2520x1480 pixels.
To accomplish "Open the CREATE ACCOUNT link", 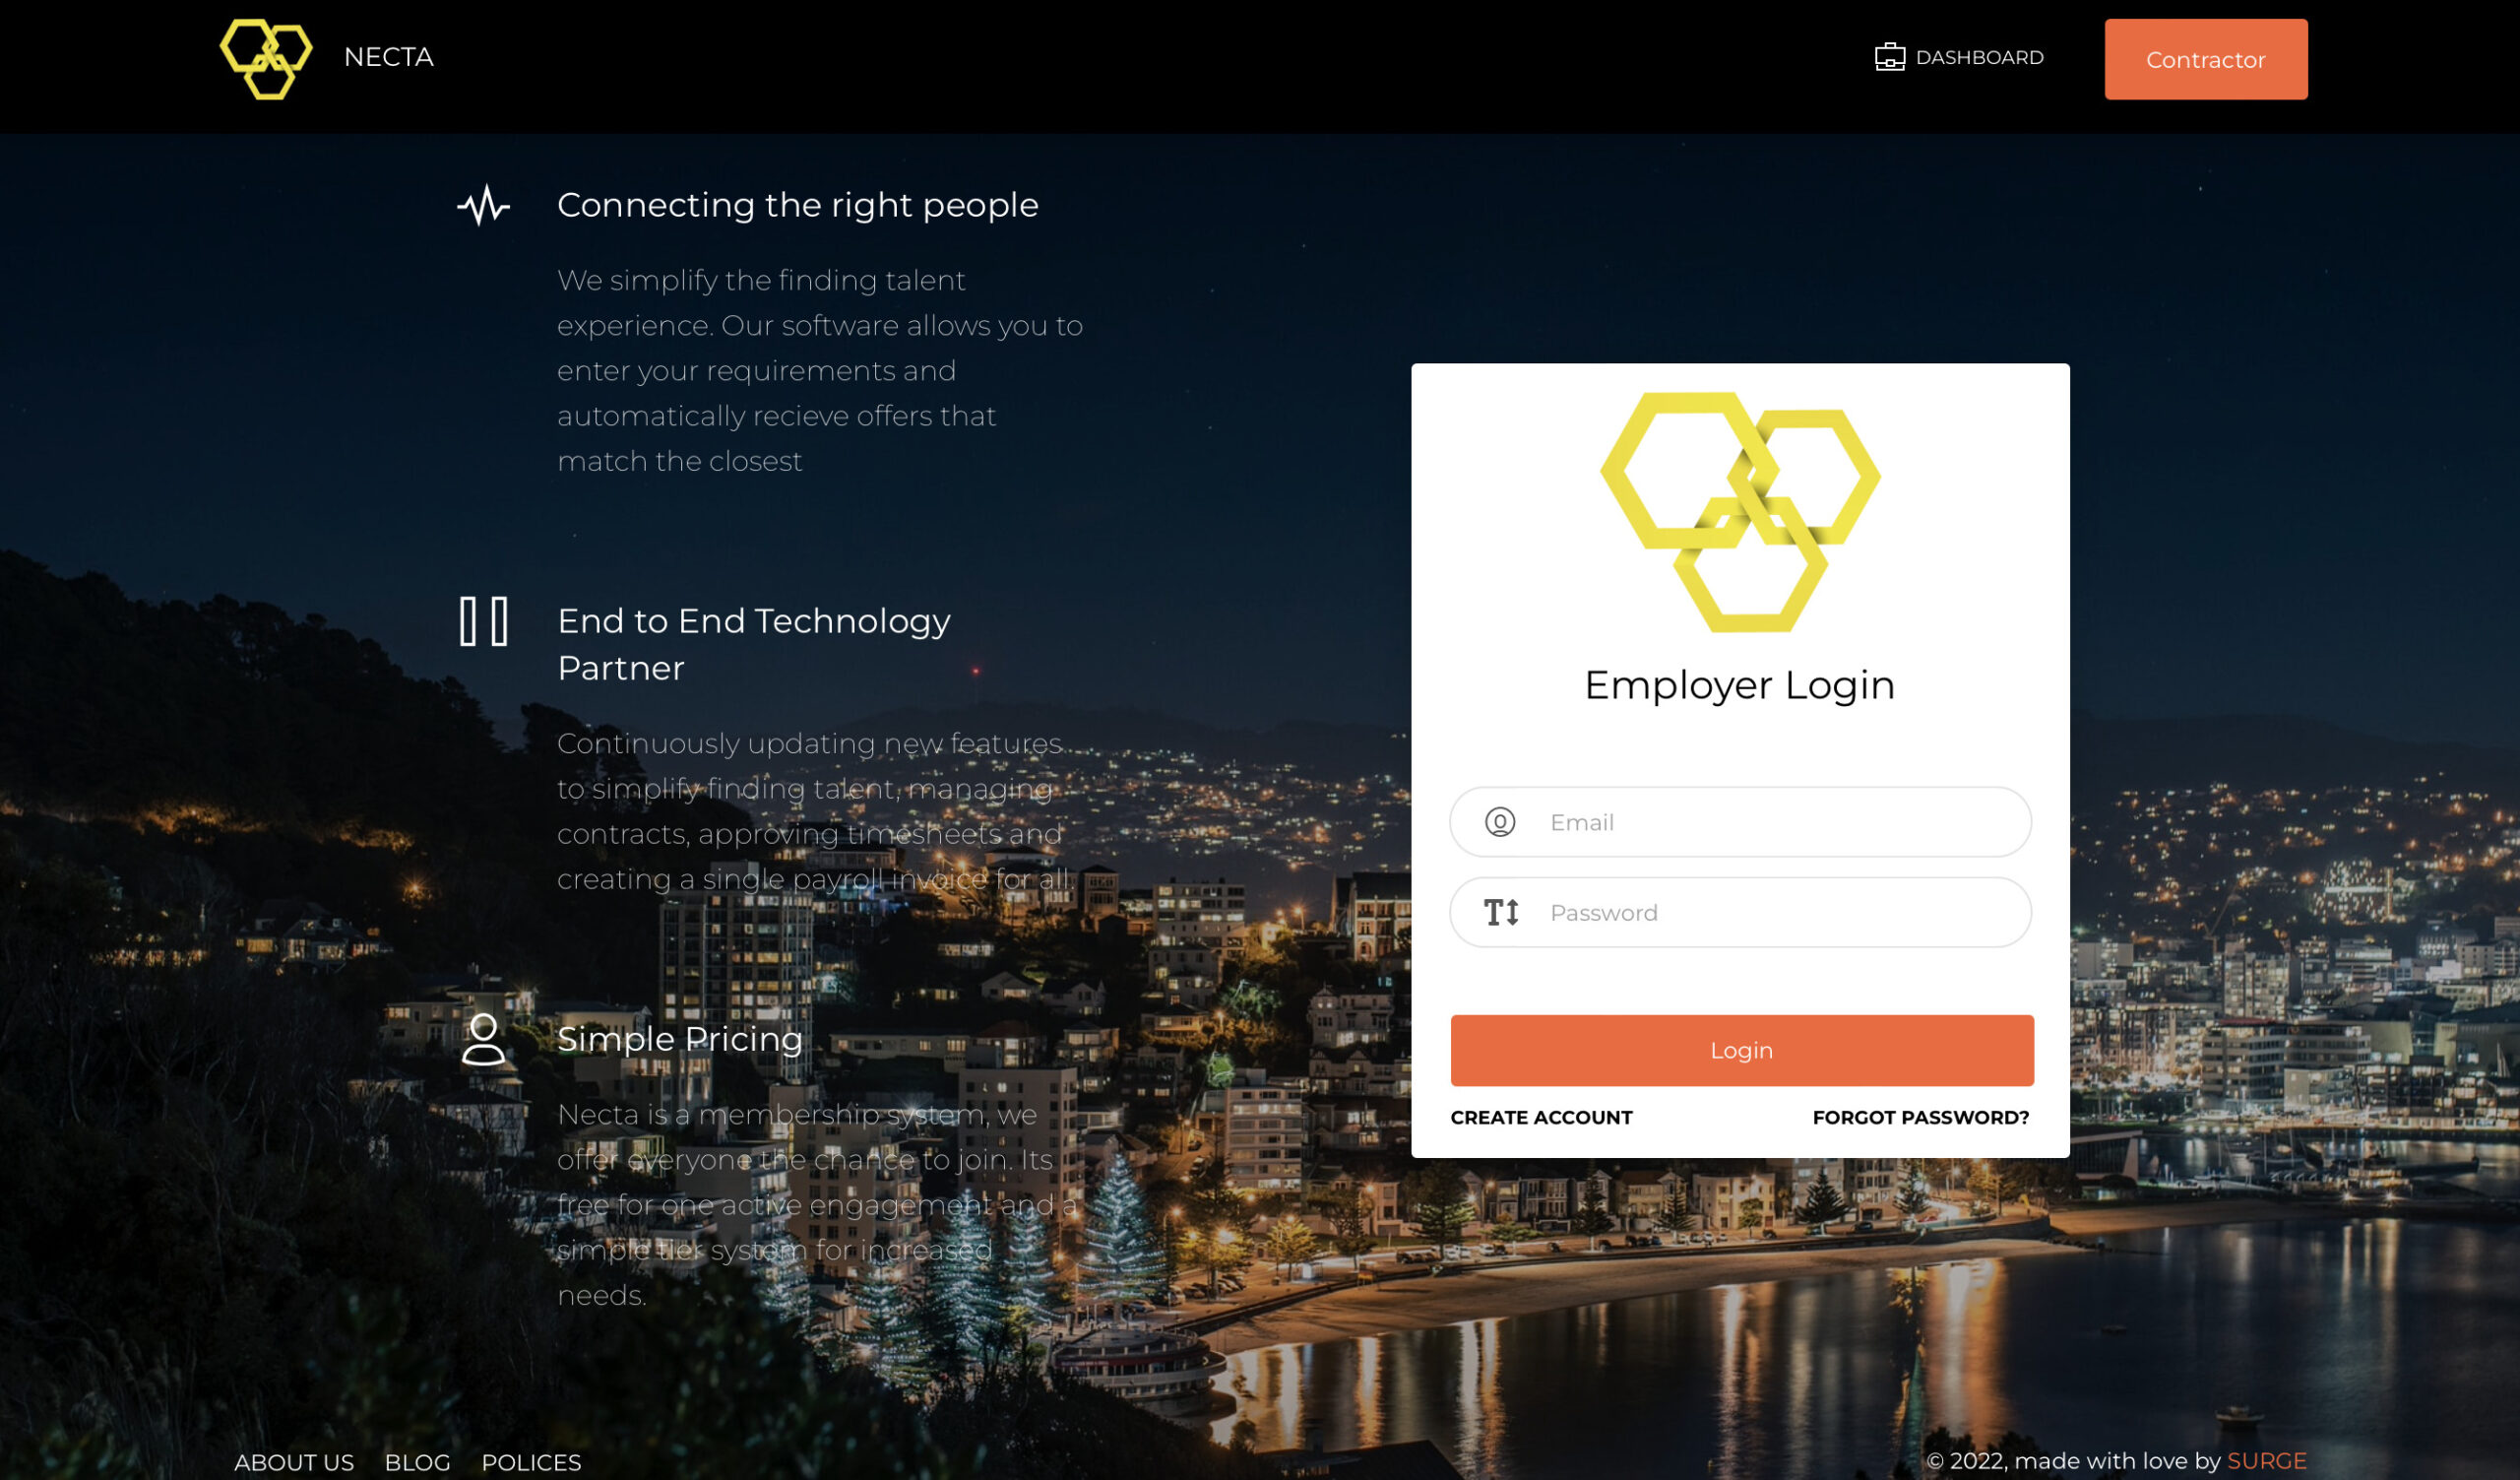I will tap(1541, 1117).
